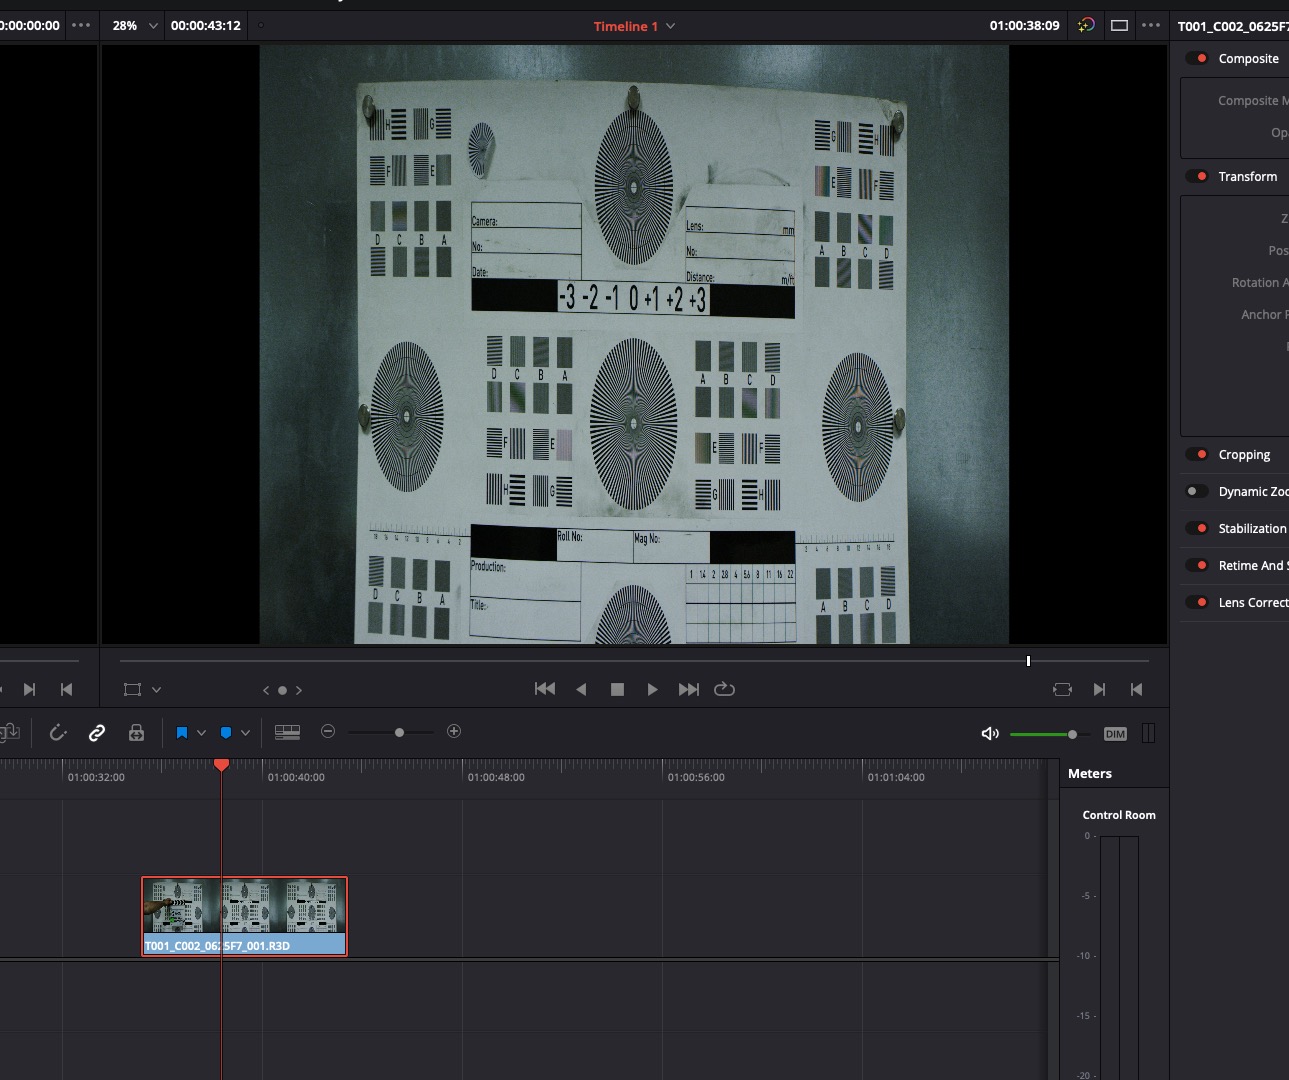Toggle loop playback
The image size is (1289, 1080).
click(725, 689)
